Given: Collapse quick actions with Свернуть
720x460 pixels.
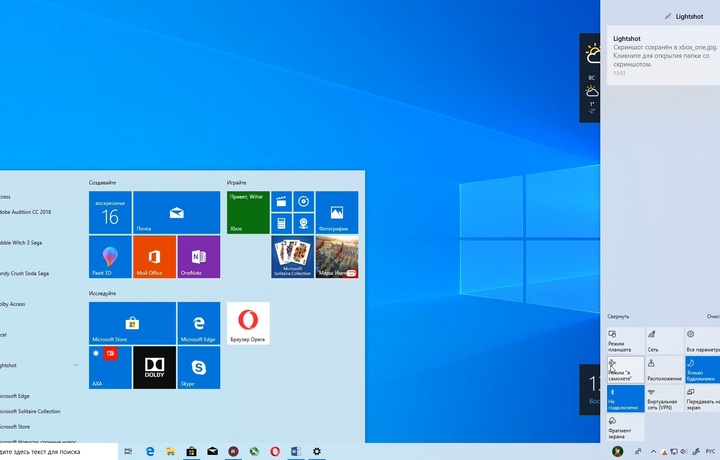Looking at the screenshot, I should pos(618,316).
